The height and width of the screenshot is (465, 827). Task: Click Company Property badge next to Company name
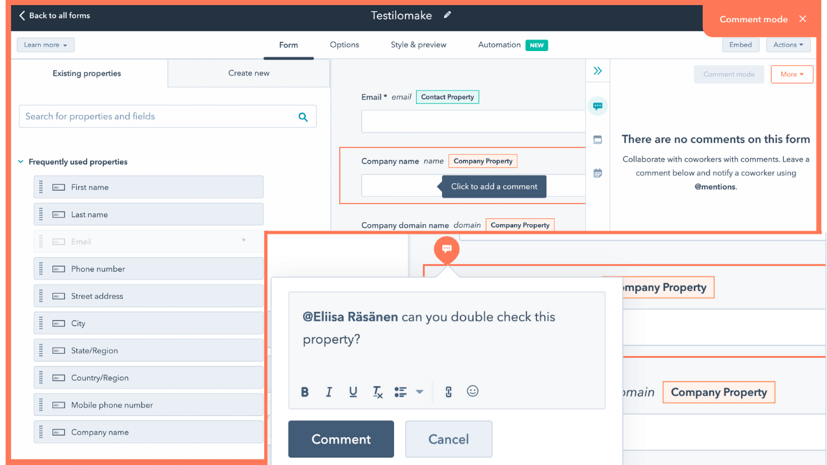[483, 161]
